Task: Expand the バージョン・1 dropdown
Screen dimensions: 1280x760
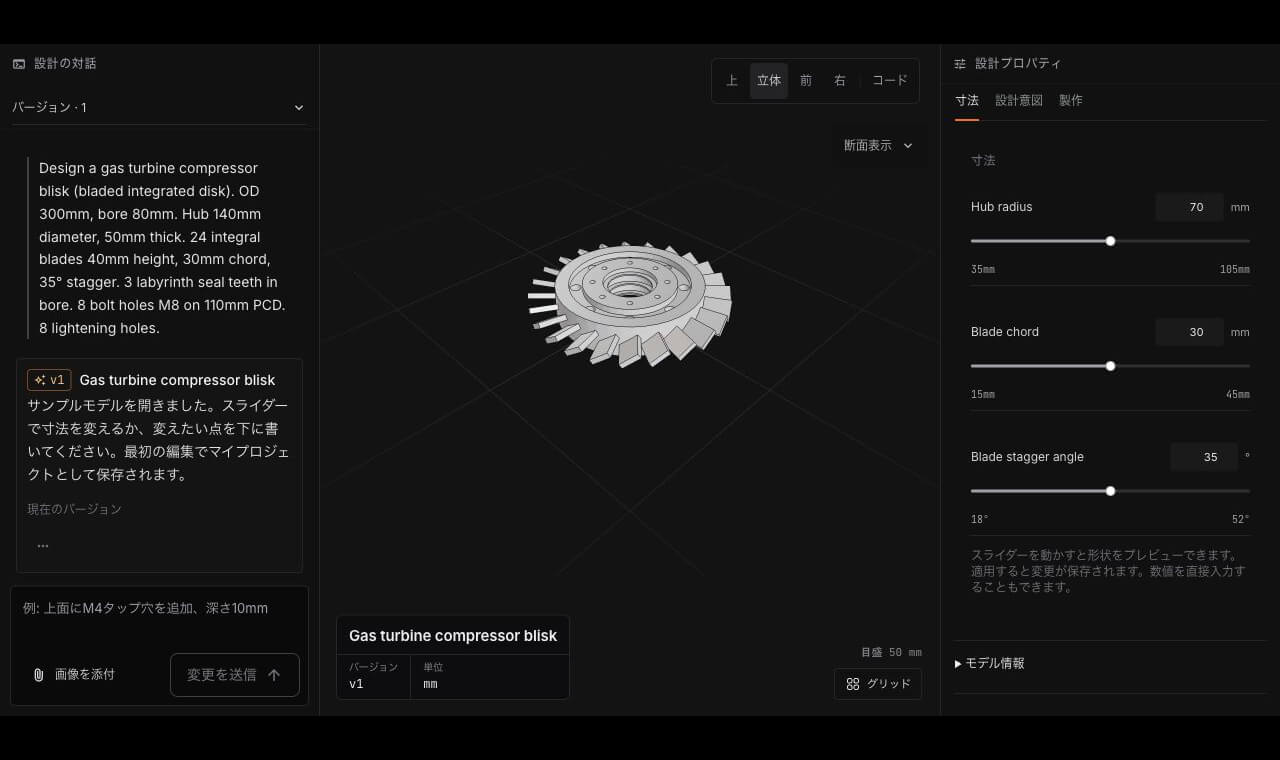Action: click(159, 107)
